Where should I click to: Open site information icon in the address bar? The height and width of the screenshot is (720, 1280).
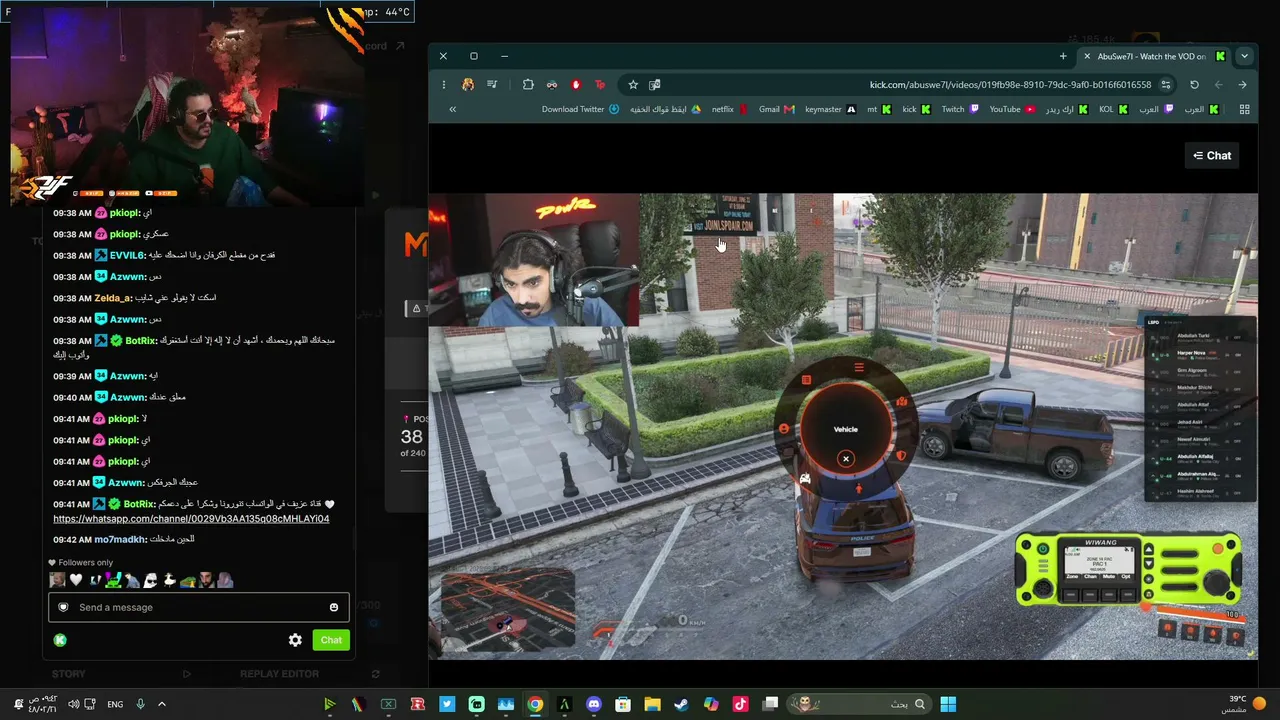pos(1166,85)
